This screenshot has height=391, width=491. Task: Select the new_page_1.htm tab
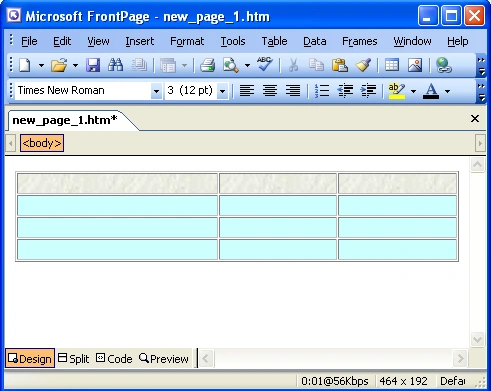click(x=65, y=120)
